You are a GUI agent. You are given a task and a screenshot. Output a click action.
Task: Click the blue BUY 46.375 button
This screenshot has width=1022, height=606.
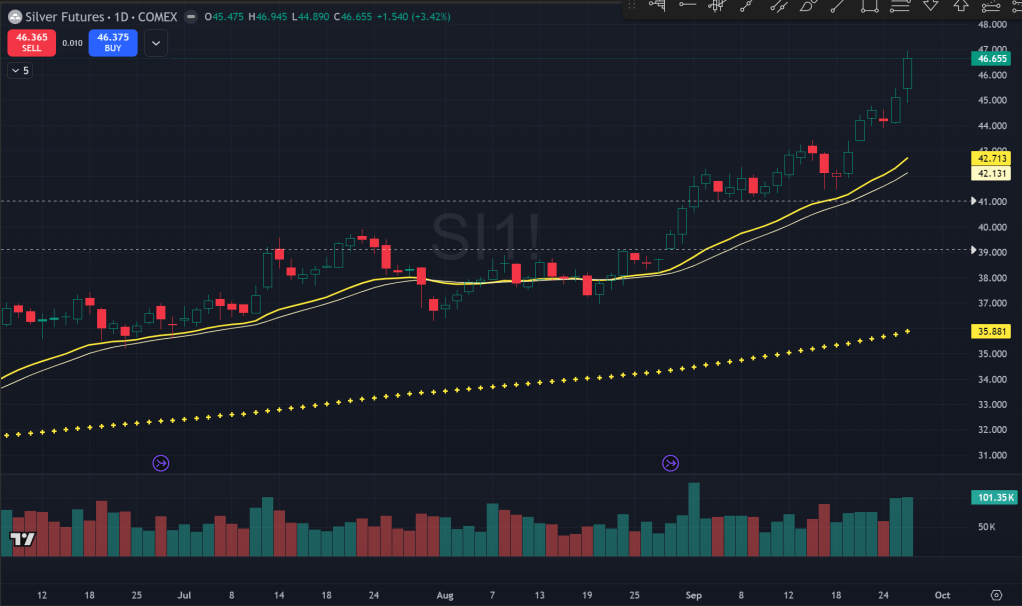[x=112, y=42]
